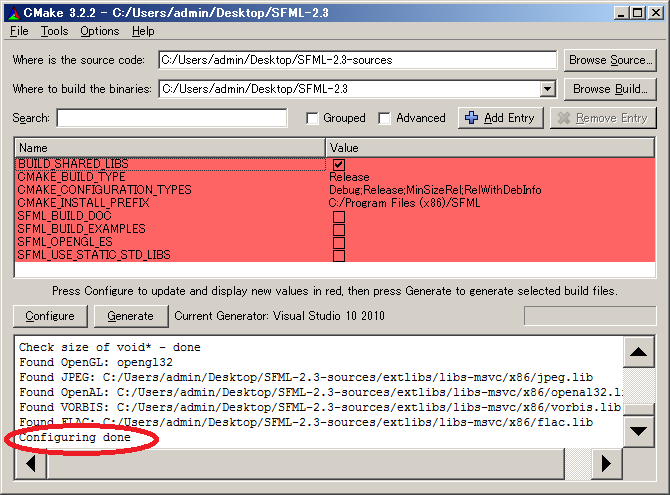Select the BUILD_SHARED_LIBS row name
The height and width of the screenshot is (495, 670).
[x=73, y=164]
